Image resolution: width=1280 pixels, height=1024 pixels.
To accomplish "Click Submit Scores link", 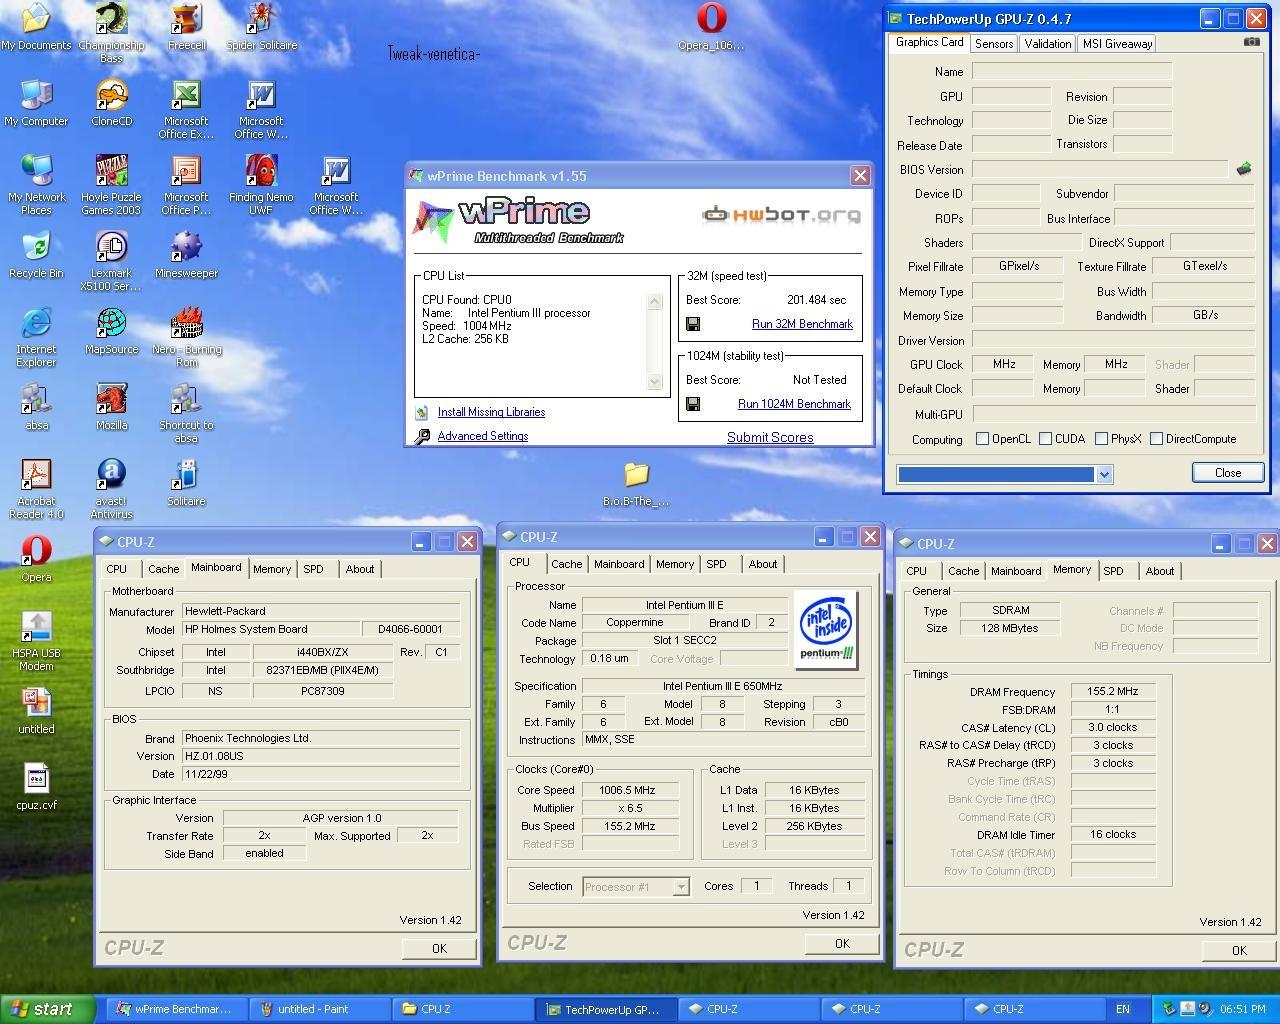I will coord(770,437).
